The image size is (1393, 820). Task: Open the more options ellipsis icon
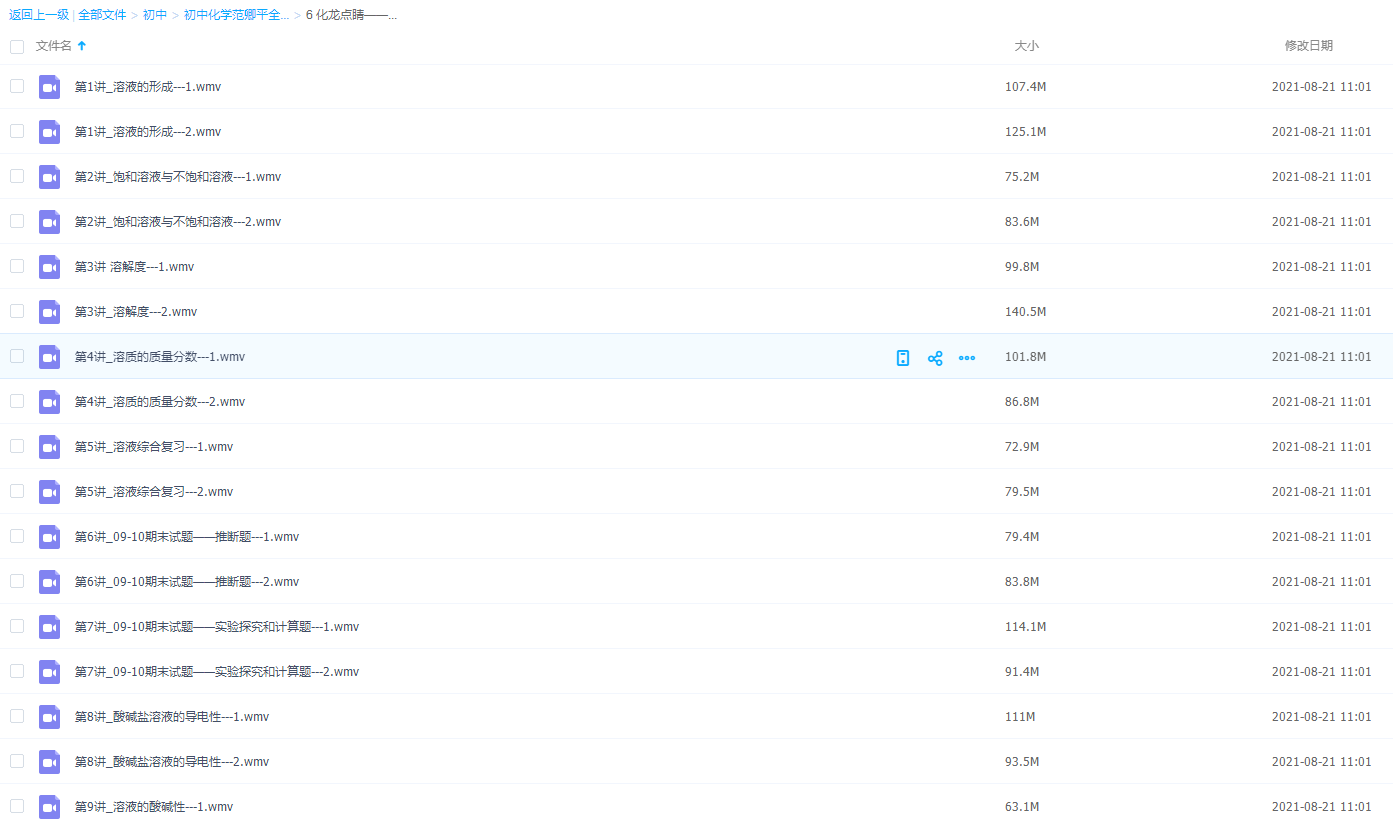[967, 358]
